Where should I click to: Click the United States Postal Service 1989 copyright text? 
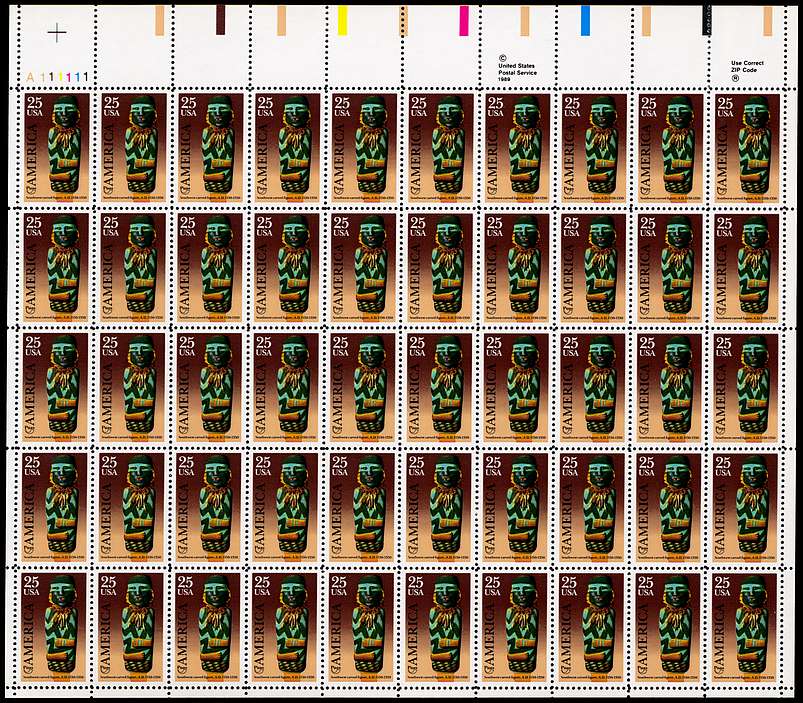517,69
